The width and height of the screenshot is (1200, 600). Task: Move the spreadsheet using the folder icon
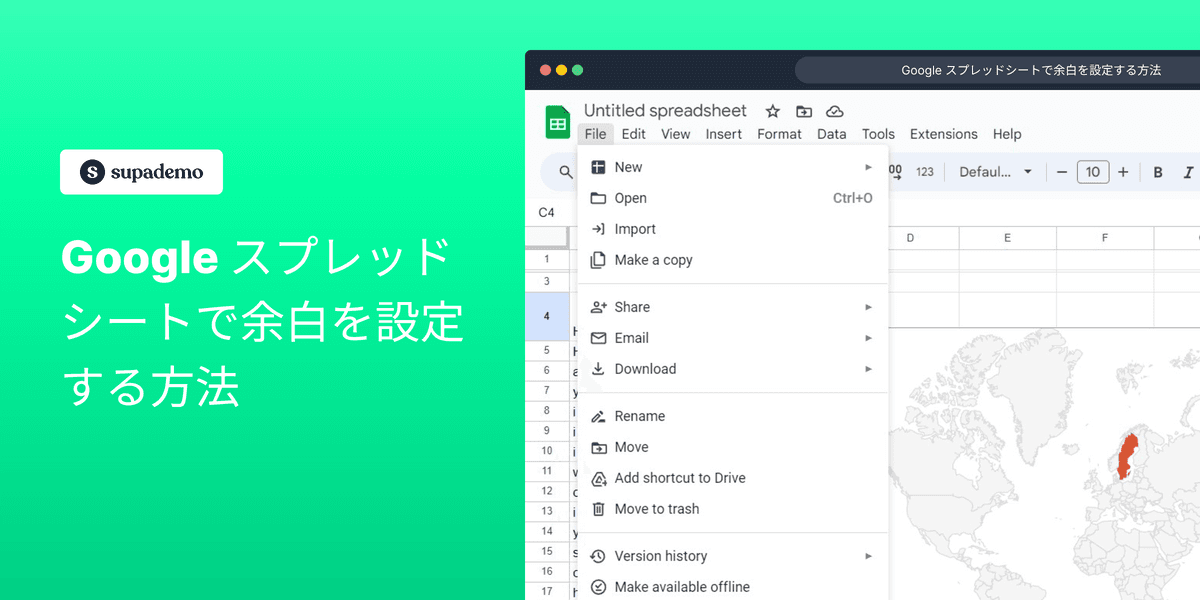[x=804, y=111]
